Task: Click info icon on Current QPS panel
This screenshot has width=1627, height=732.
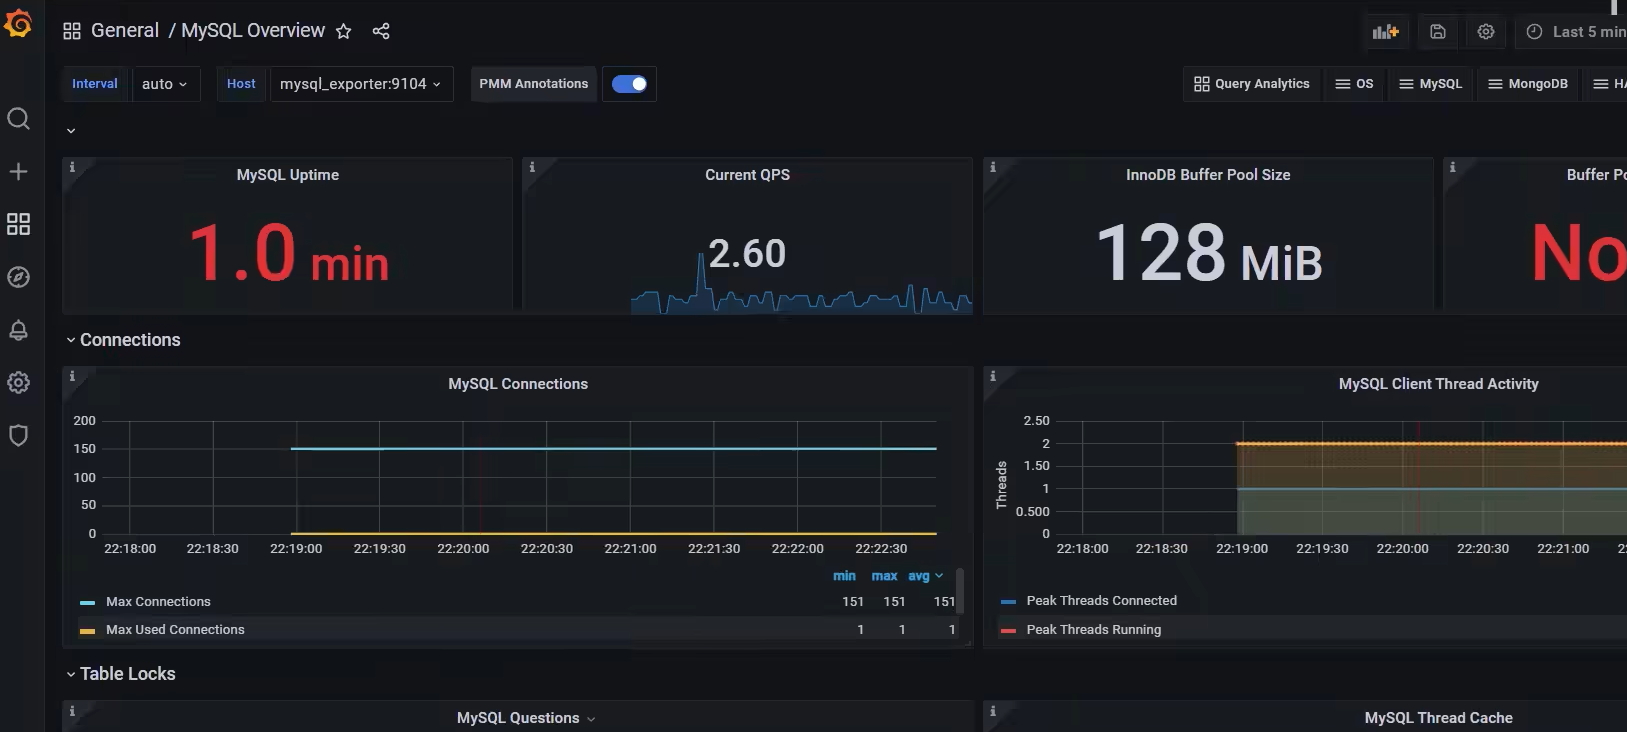Action: pyautogui.click(x=532, y=167)
